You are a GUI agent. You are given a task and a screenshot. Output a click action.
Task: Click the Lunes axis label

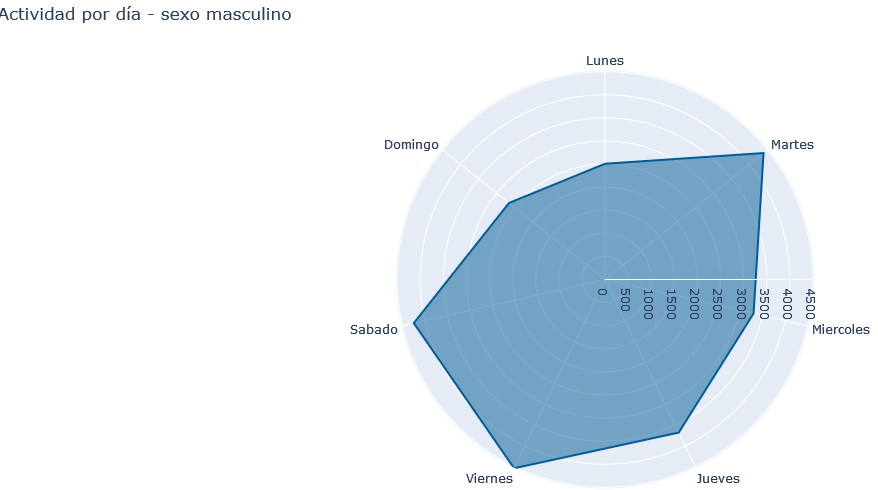[605, 60]
